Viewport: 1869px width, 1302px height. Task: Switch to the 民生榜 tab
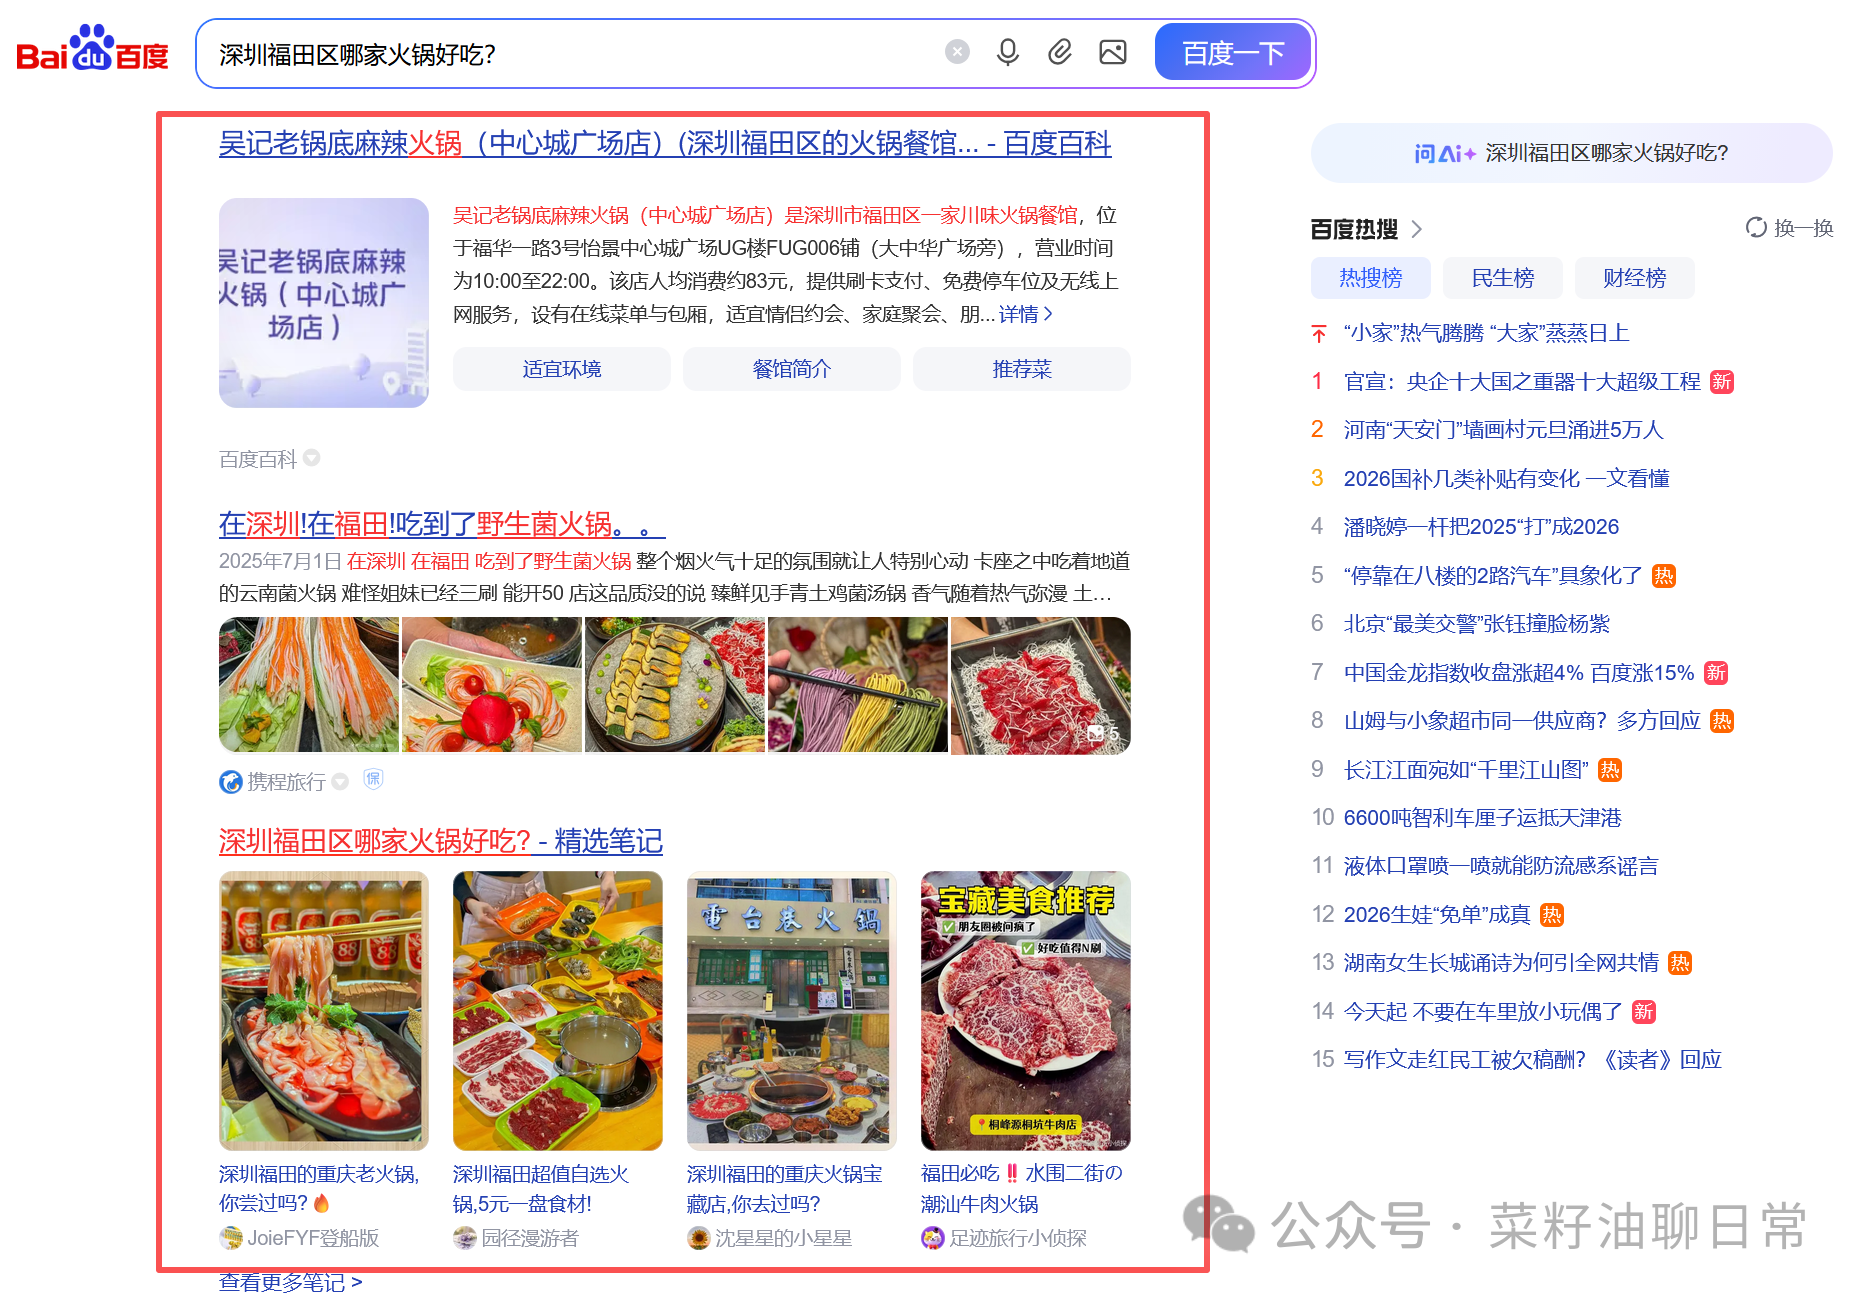pyautogui.click(x=1502, y=278)
